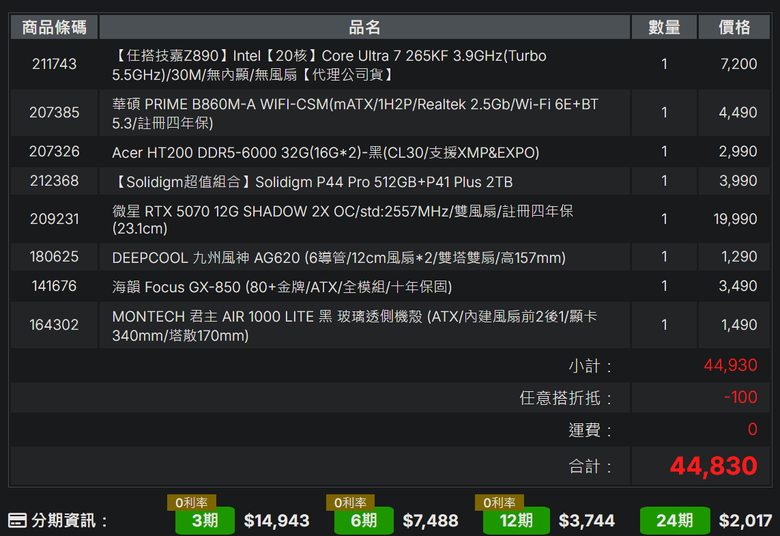
Task: Click the shipping fee value 0
Action: (x=753, y=429)
